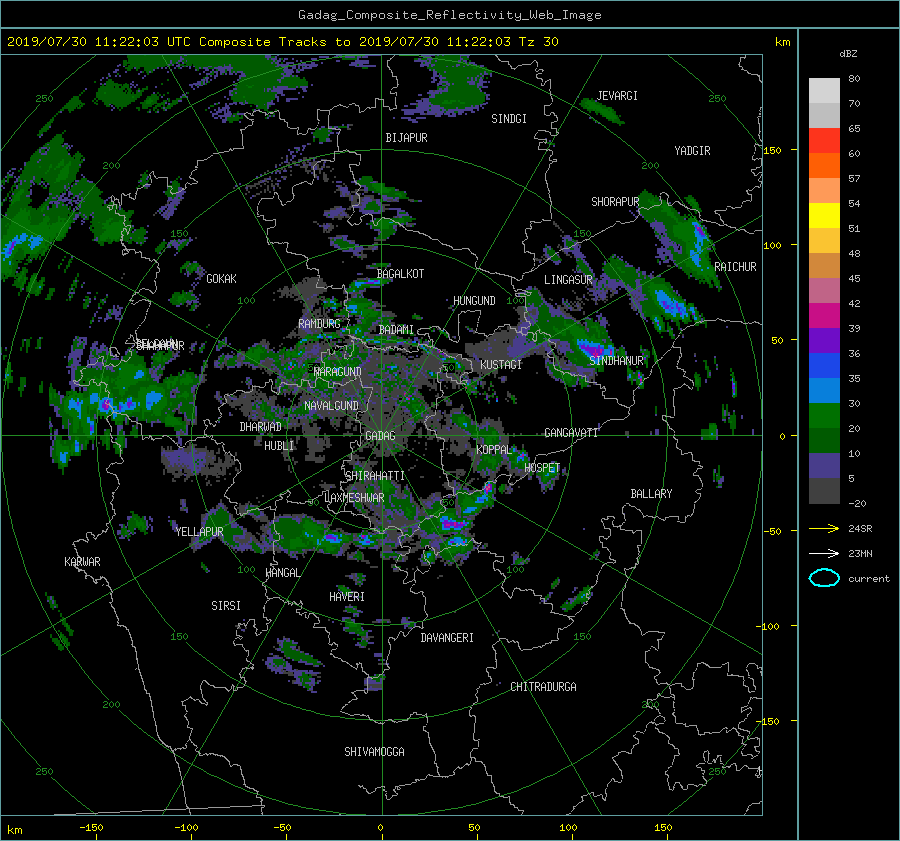Click the KUSTAGI city label
Screen dimensions: 900x841
[501, 365]
